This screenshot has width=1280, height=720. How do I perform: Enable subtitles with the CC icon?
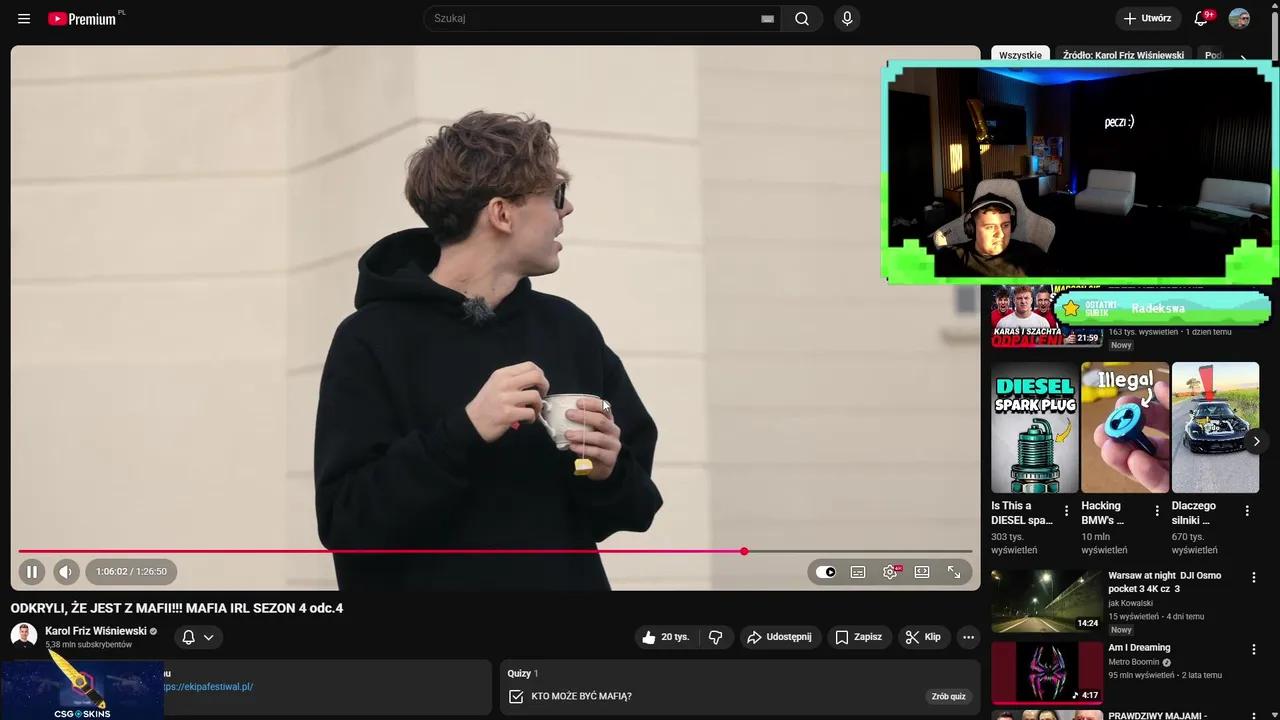pyautogui.click(x=857, y=571)
